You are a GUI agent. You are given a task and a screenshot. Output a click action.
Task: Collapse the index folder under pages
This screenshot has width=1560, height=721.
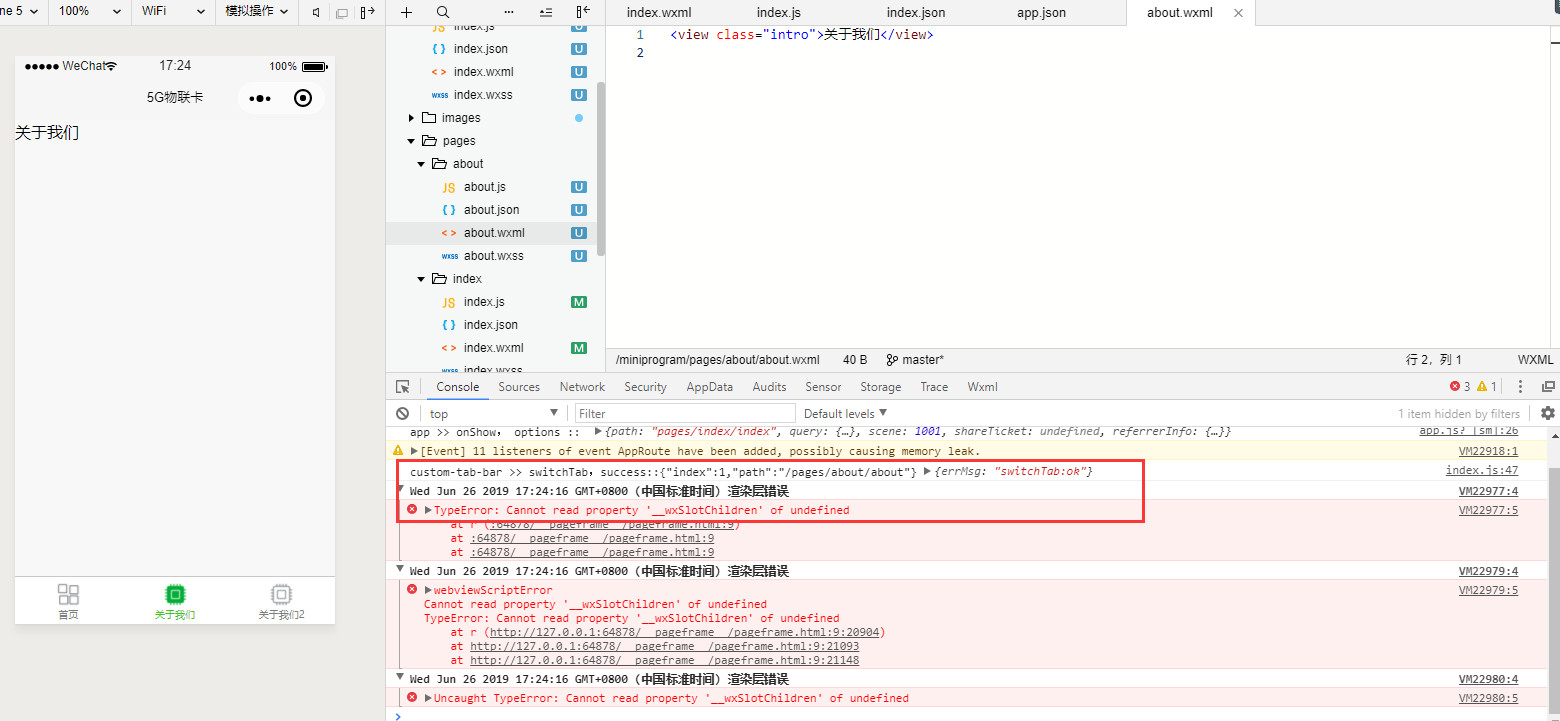tap(421, 279)
